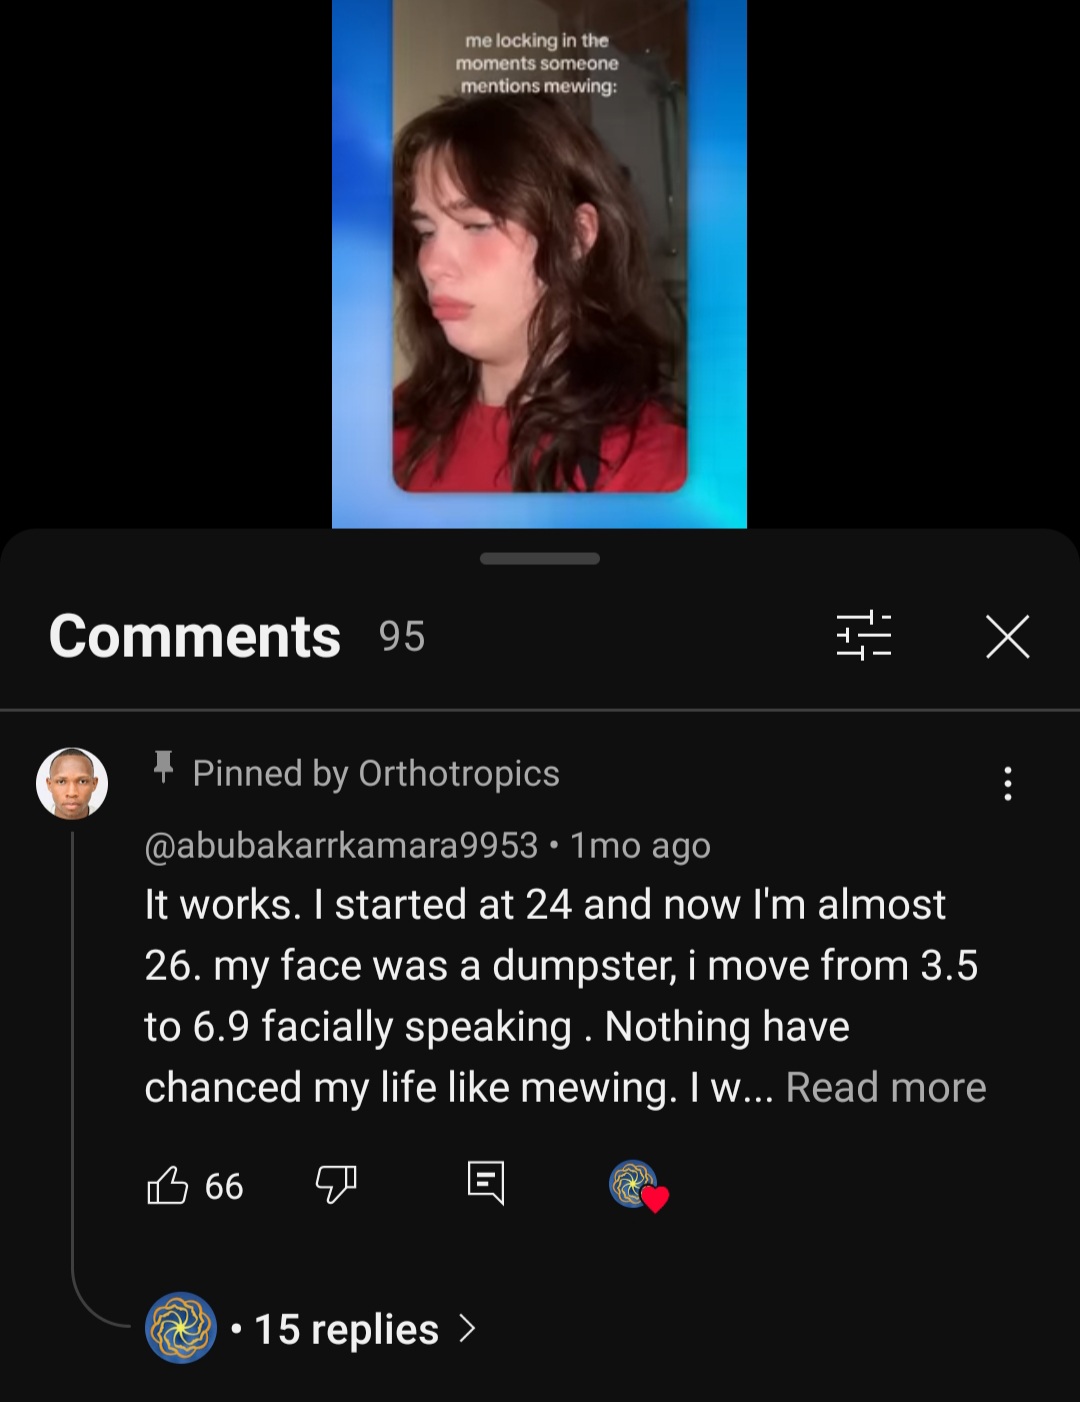This screenshot has height=1402, width=1080.
Task: Open the comment sort filter icon
Action: pos(863,636)
